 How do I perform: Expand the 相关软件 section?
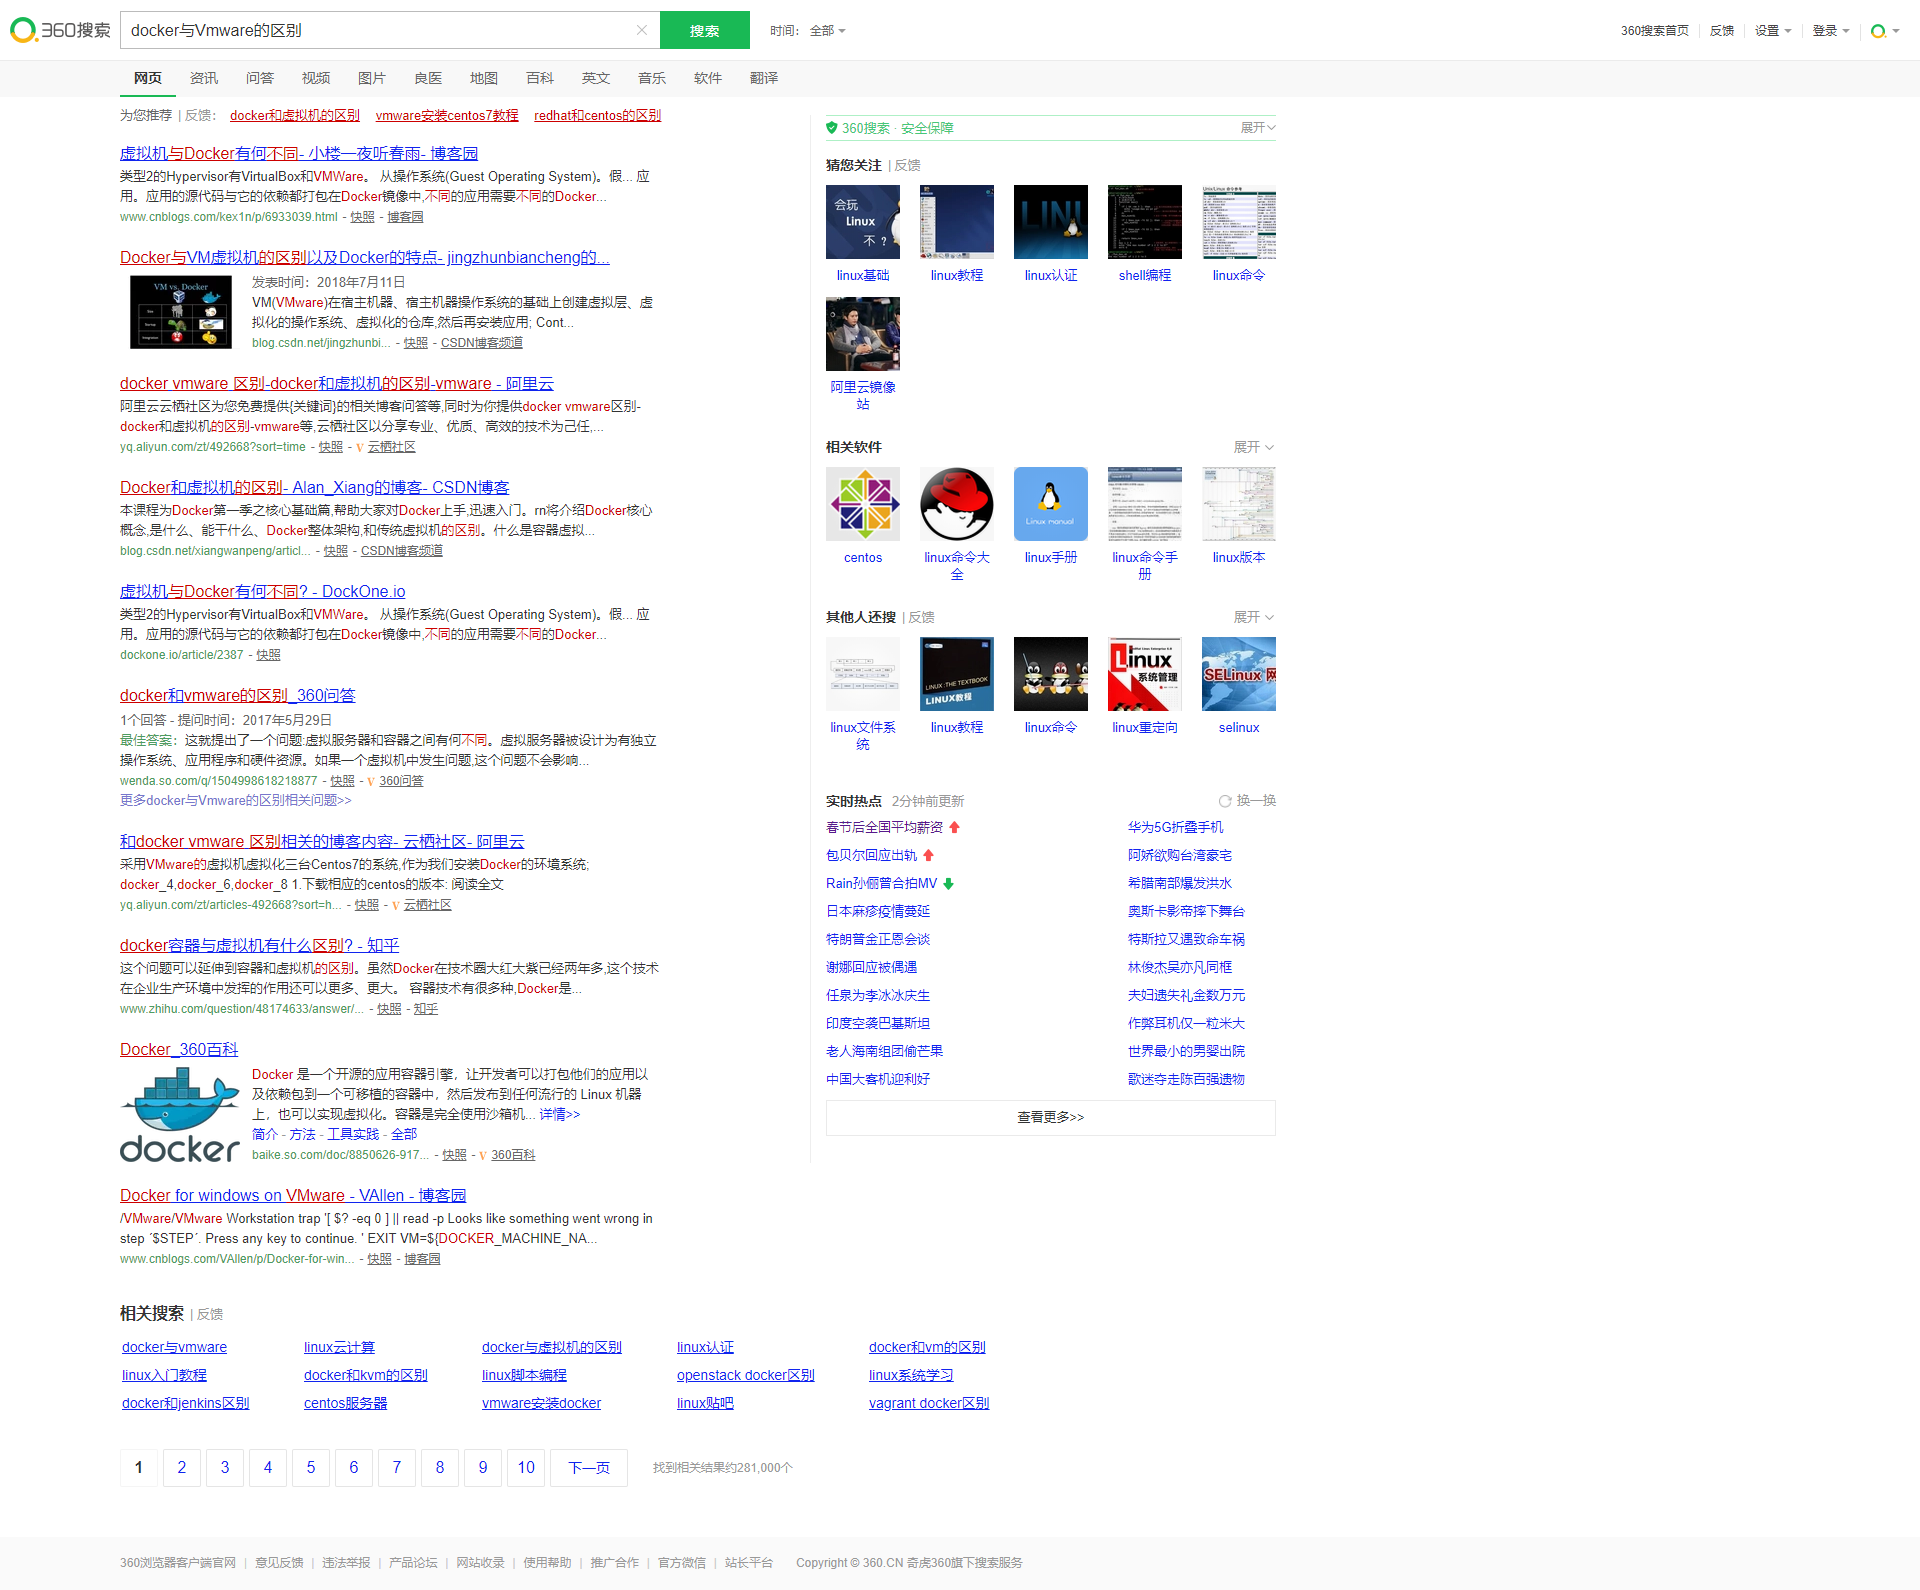(1252, 447)
